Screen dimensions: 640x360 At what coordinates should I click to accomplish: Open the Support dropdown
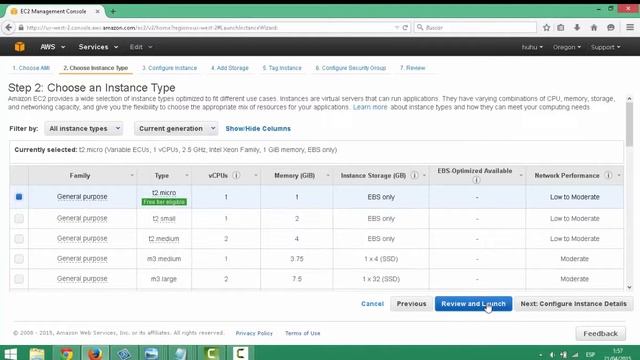click(605, 47)
